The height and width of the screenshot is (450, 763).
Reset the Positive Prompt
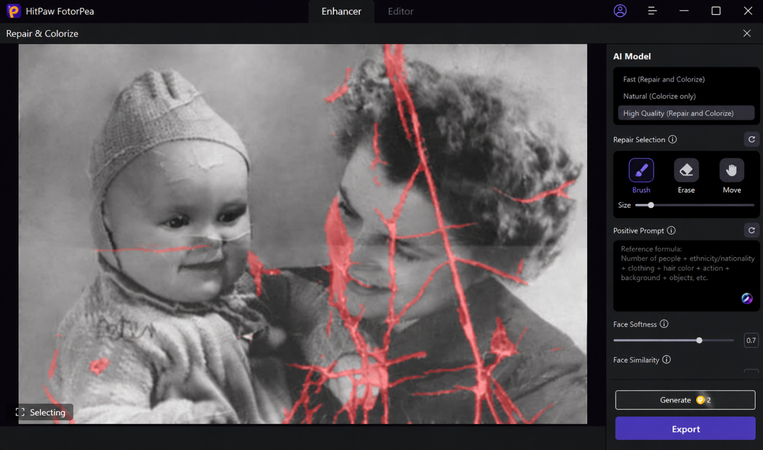[751, 231]
